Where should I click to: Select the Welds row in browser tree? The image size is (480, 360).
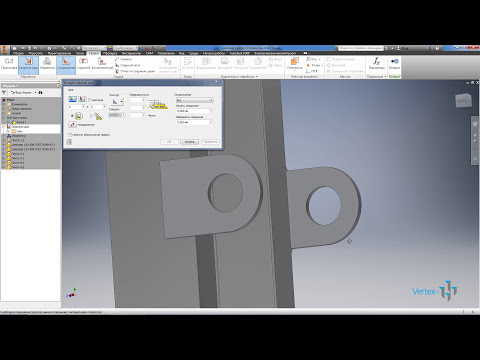tap(31, 127)
